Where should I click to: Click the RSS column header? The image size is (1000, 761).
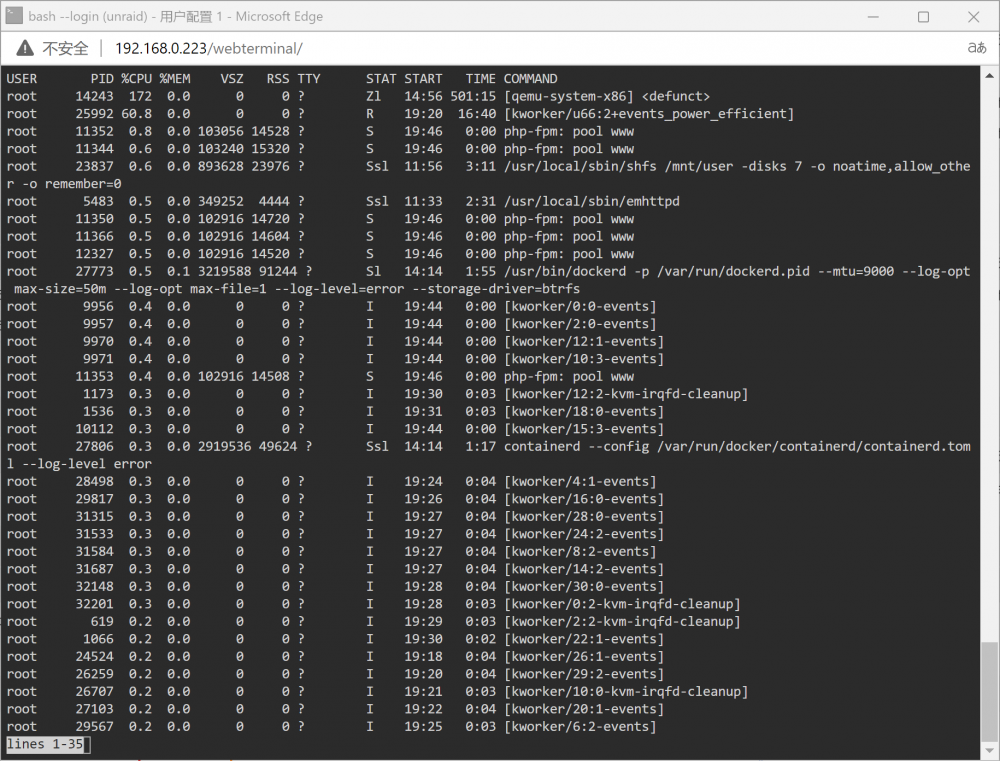click(278, 79)
